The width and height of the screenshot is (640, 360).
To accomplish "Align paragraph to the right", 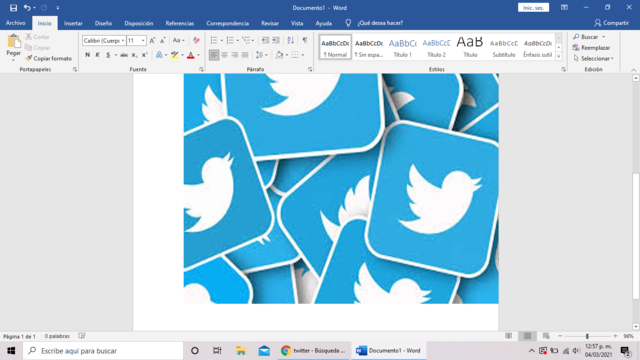I will click(235, 55).
